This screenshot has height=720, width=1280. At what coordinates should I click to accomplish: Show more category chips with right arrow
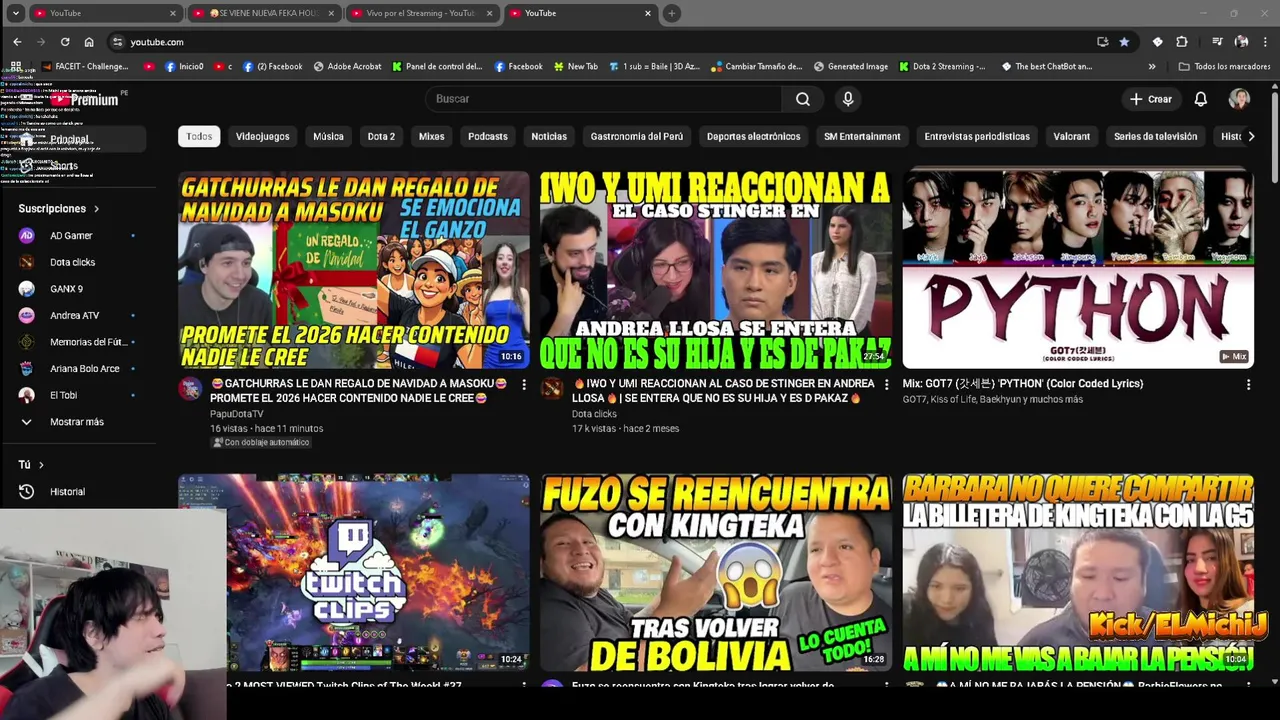coord(1250,136)
